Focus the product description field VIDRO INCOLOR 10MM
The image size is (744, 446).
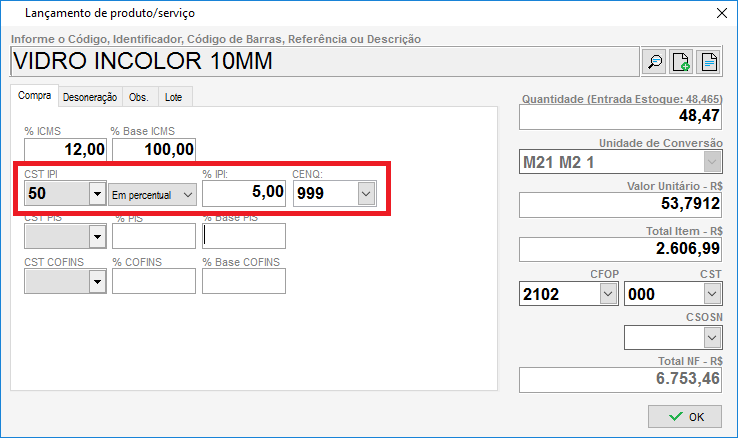click(x=320, y=62)
